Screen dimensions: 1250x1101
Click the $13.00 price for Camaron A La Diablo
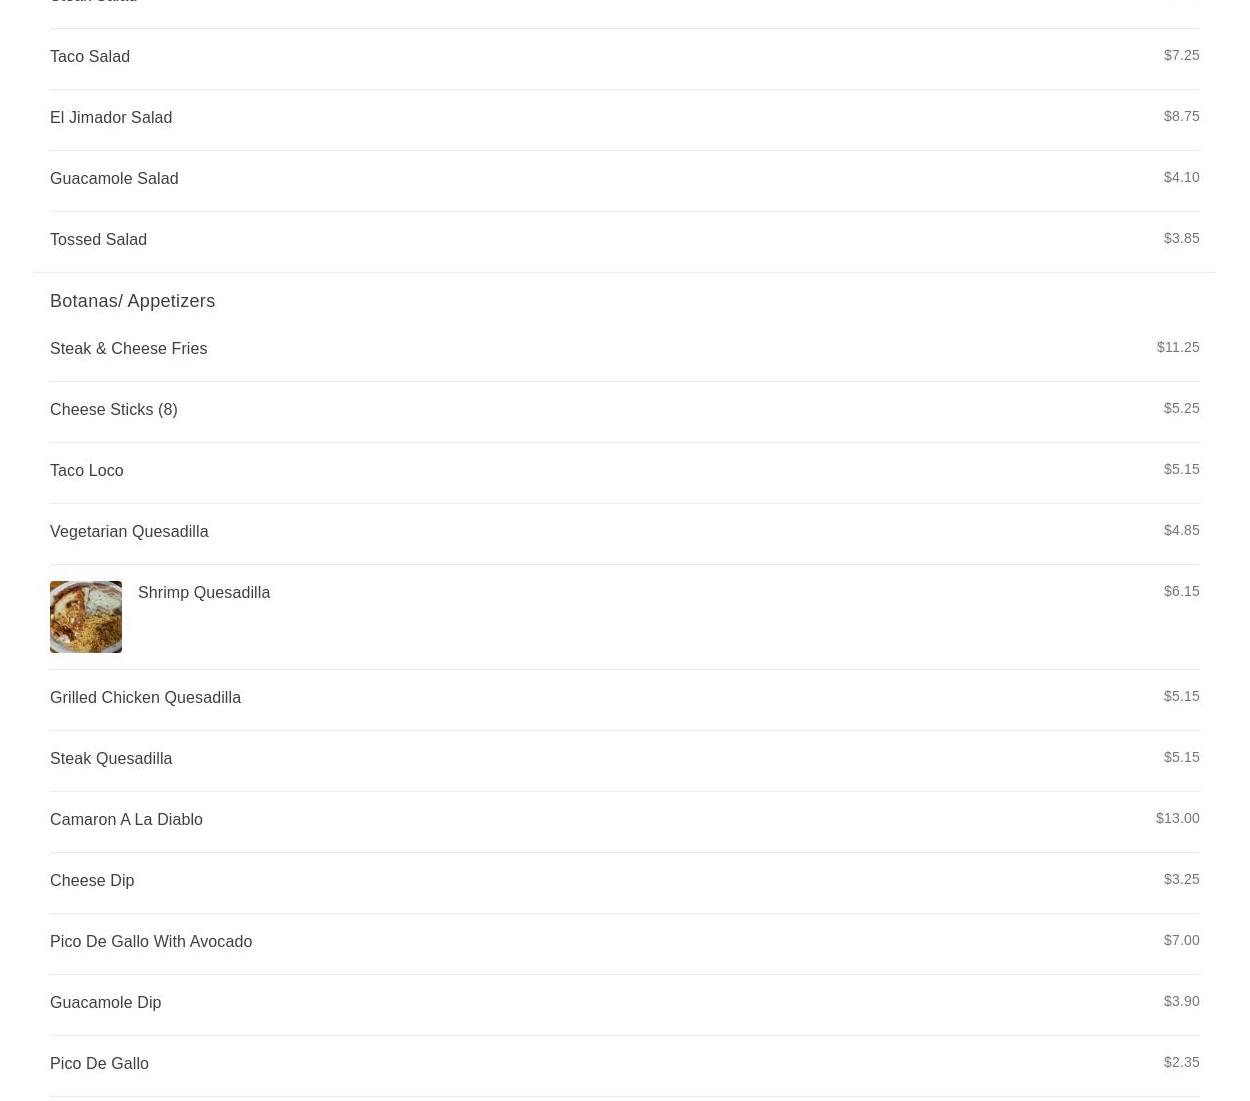click(x=1177, y=818)
